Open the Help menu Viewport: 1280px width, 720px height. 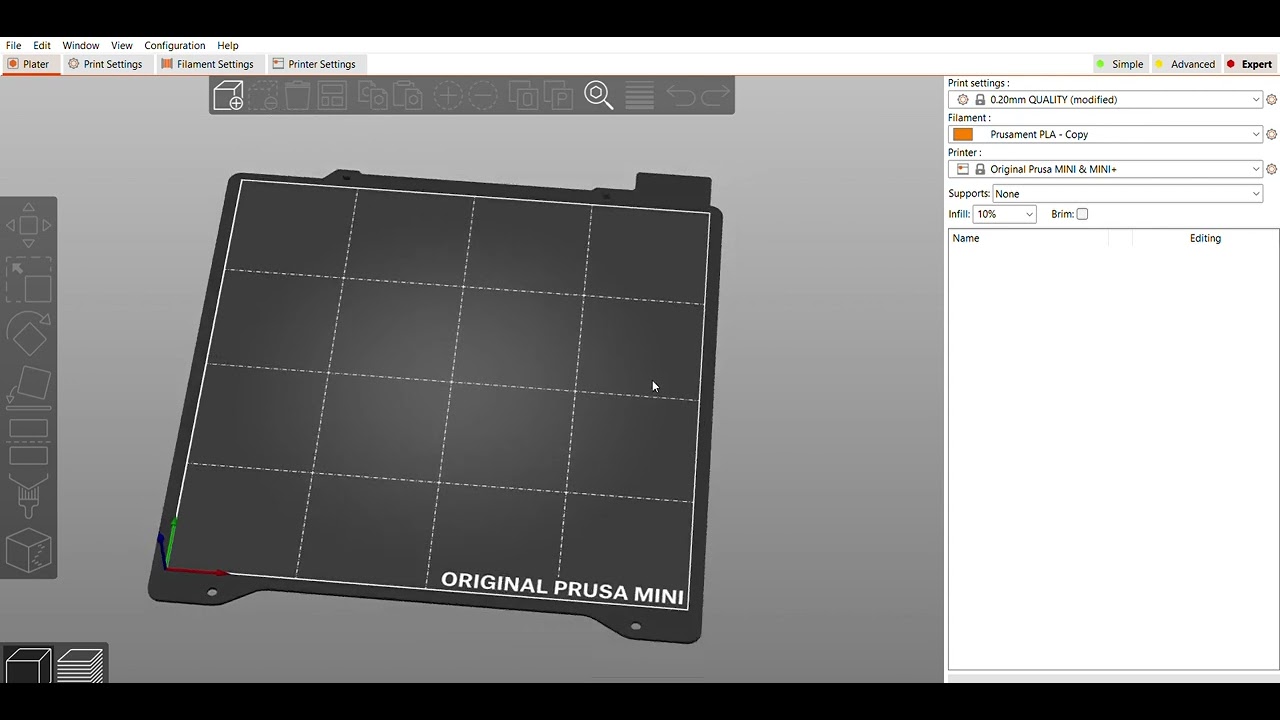[228, 45]
